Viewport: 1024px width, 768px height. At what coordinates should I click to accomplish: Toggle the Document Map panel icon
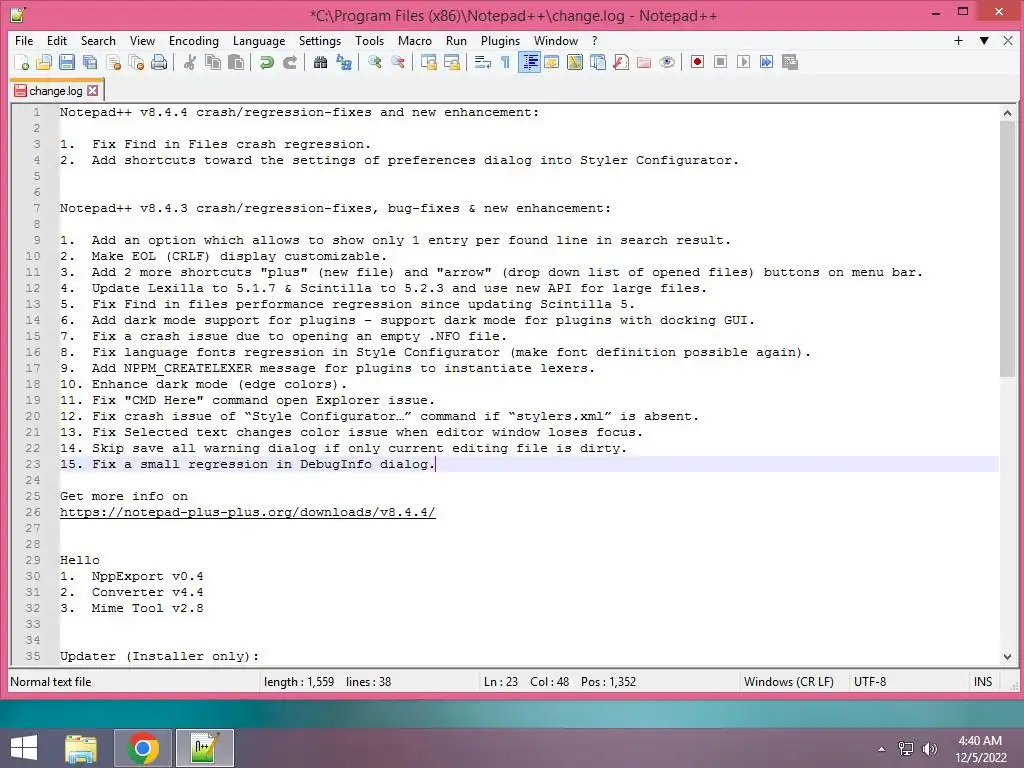click(575, 62)
